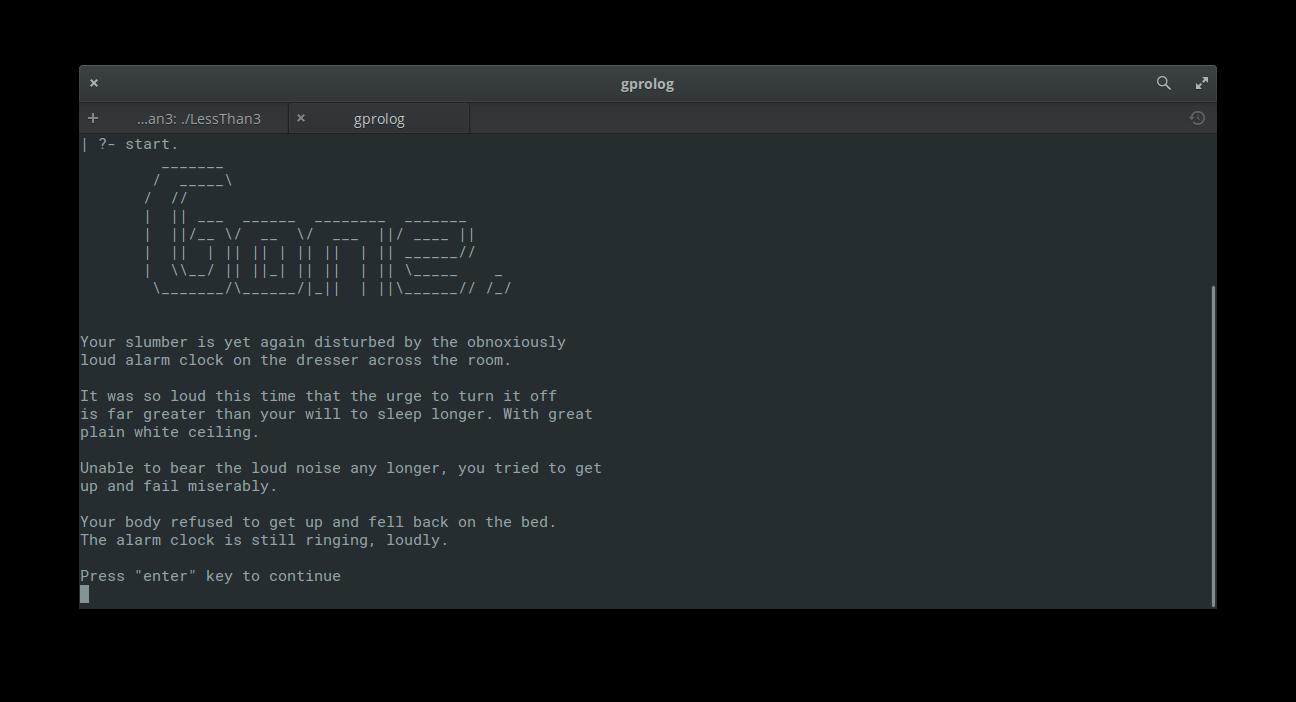This screenshot has width=1296, height=702.
Task: Click the 'Press "enter" key to continue' line
Action: (210, 576)
